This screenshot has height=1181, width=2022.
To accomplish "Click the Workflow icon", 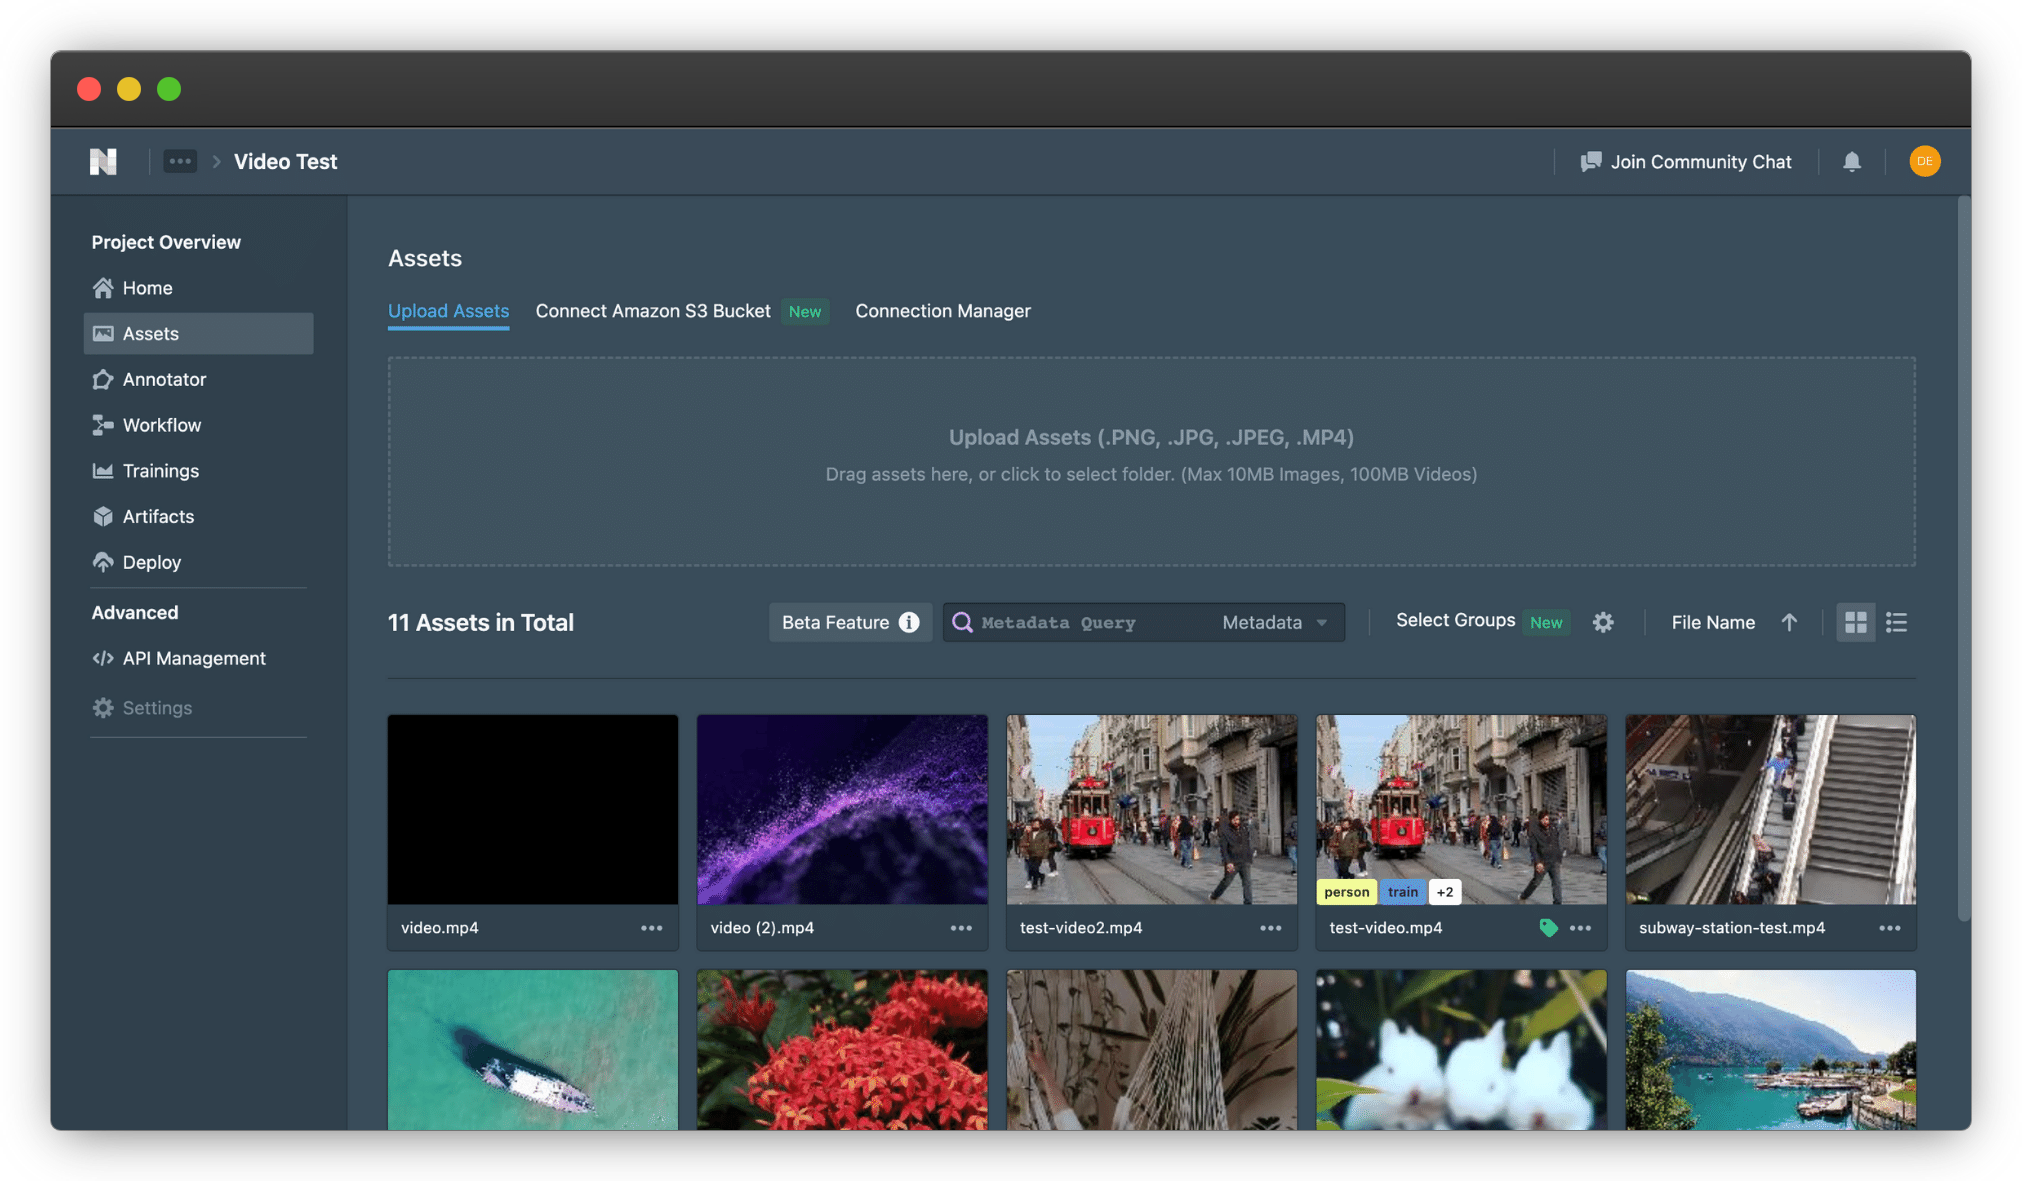I will point(104,425).
